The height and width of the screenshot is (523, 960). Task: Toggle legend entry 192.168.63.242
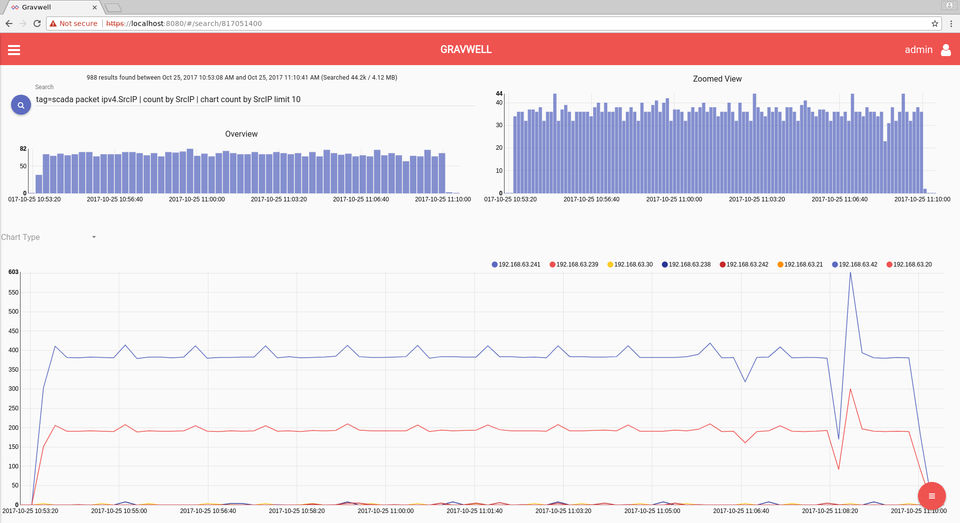click(744, 265)
